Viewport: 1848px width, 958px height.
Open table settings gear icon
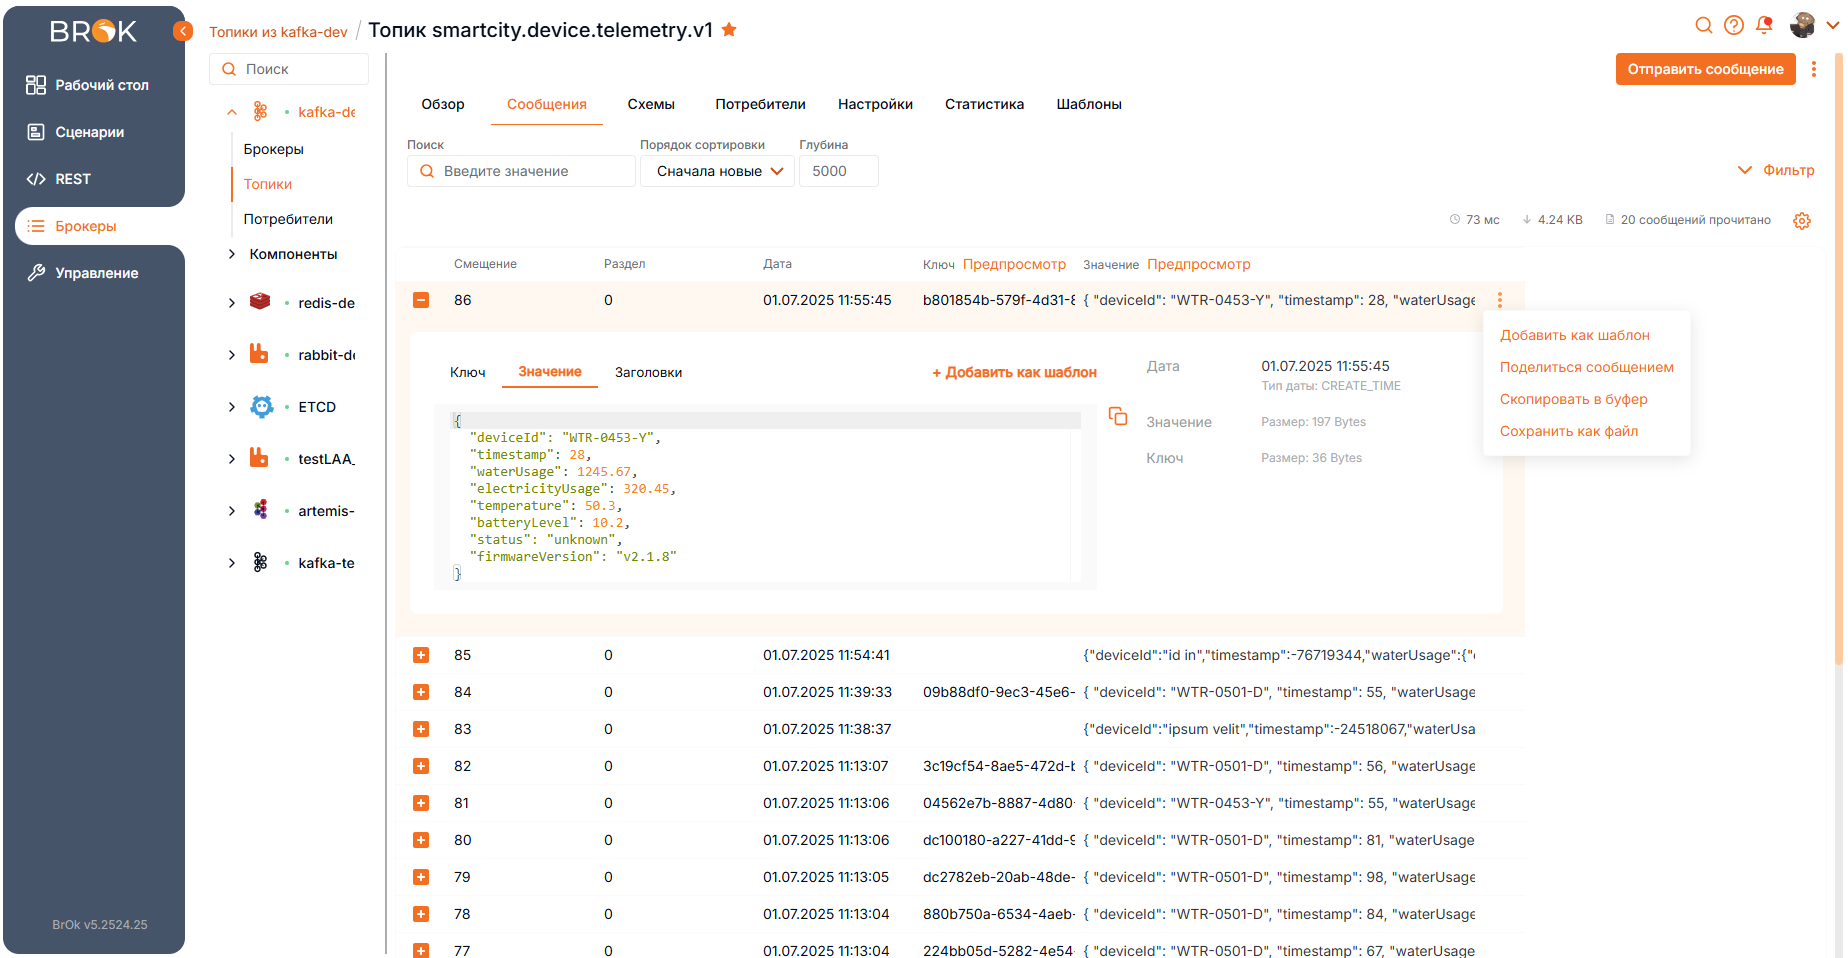click(x=1802, y=221)
